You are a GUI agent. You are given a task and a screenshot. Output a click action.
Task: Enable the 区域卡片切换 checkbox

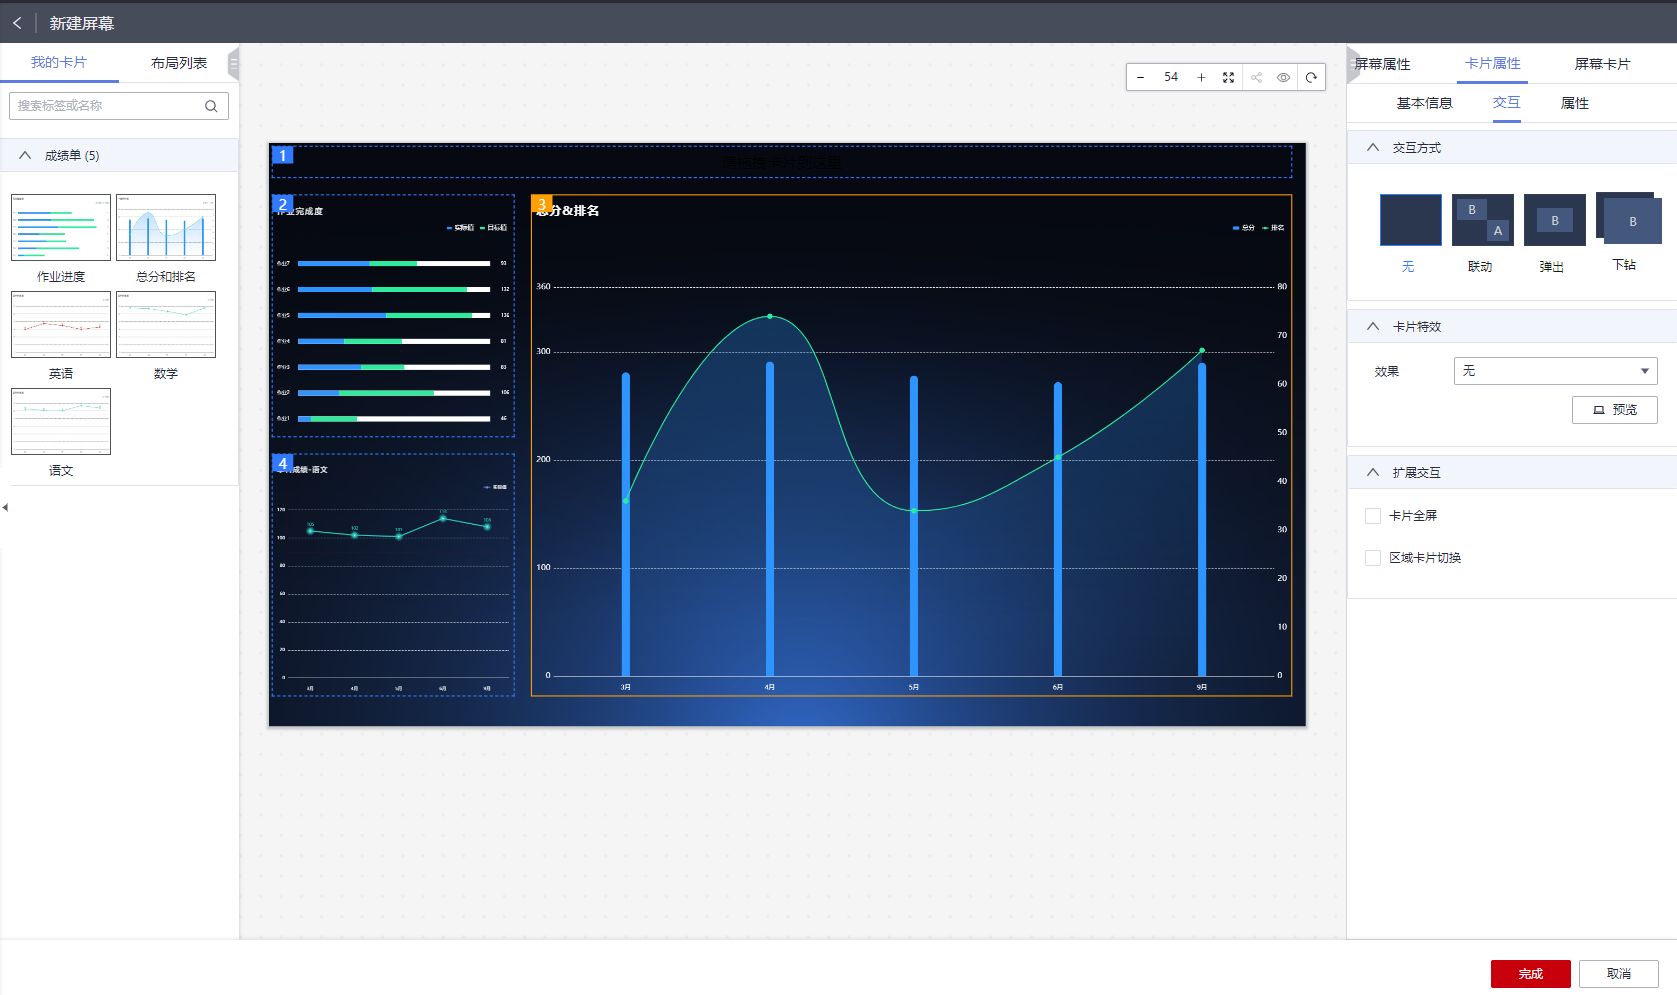pyautogui.click(x=1373, y=558)
